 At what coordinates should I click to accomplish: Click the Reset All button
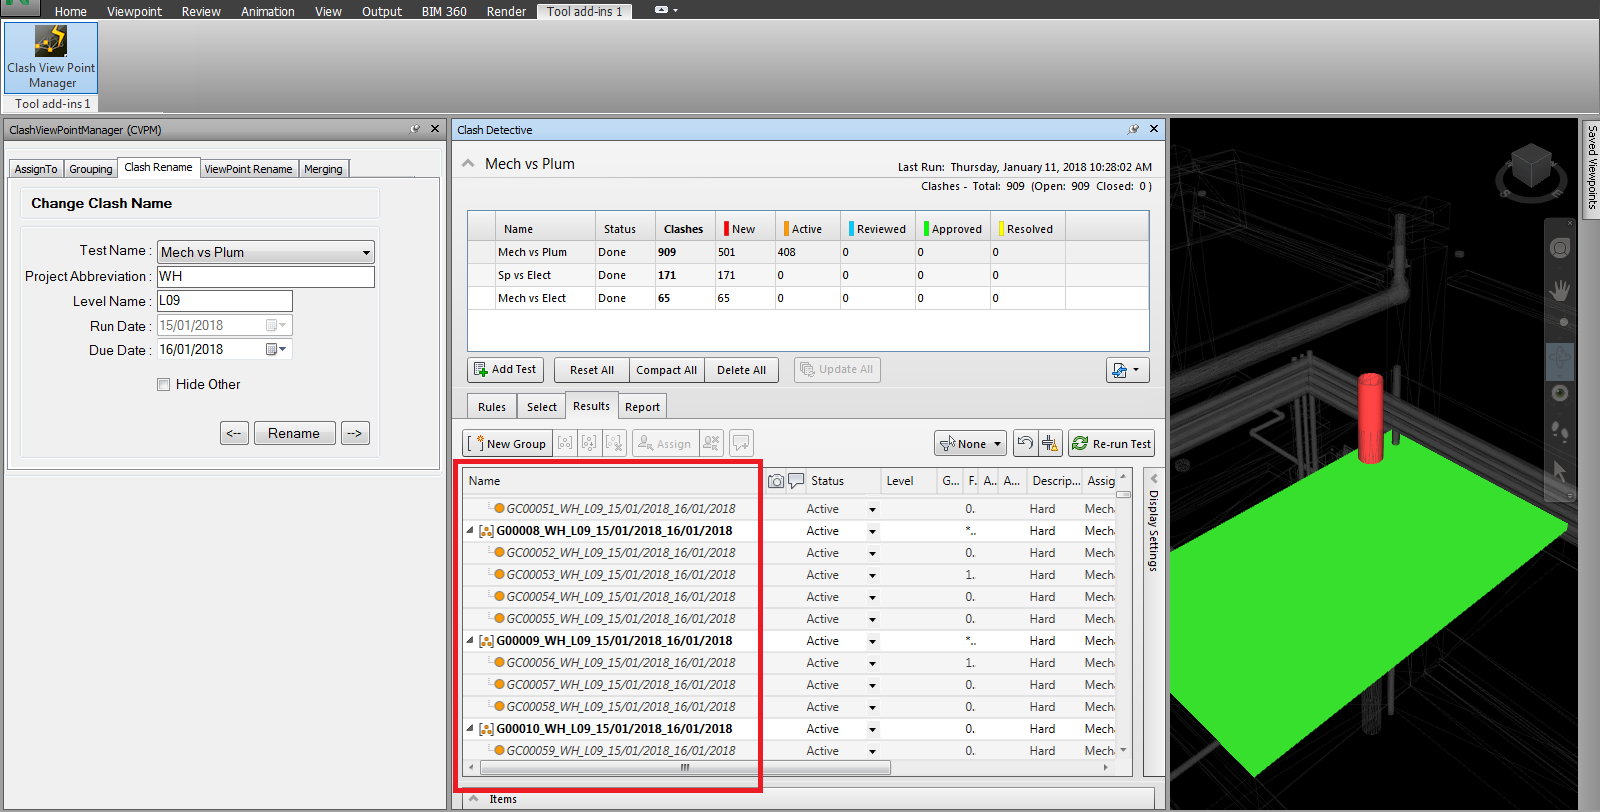[592, 370]
